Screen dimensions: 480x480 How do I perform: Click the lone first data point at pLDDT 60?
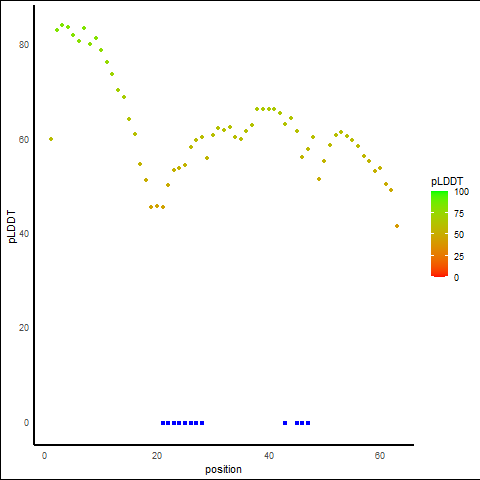(51, 139)
